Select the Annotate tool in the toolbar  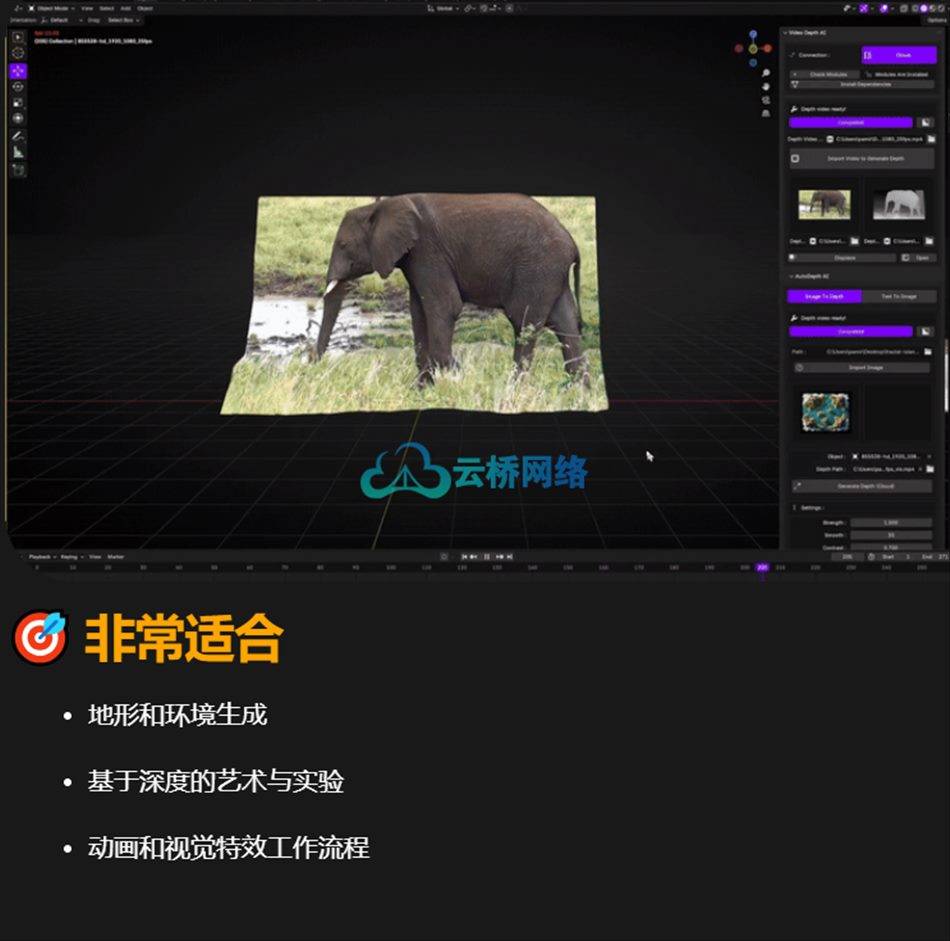coord(18,136)
